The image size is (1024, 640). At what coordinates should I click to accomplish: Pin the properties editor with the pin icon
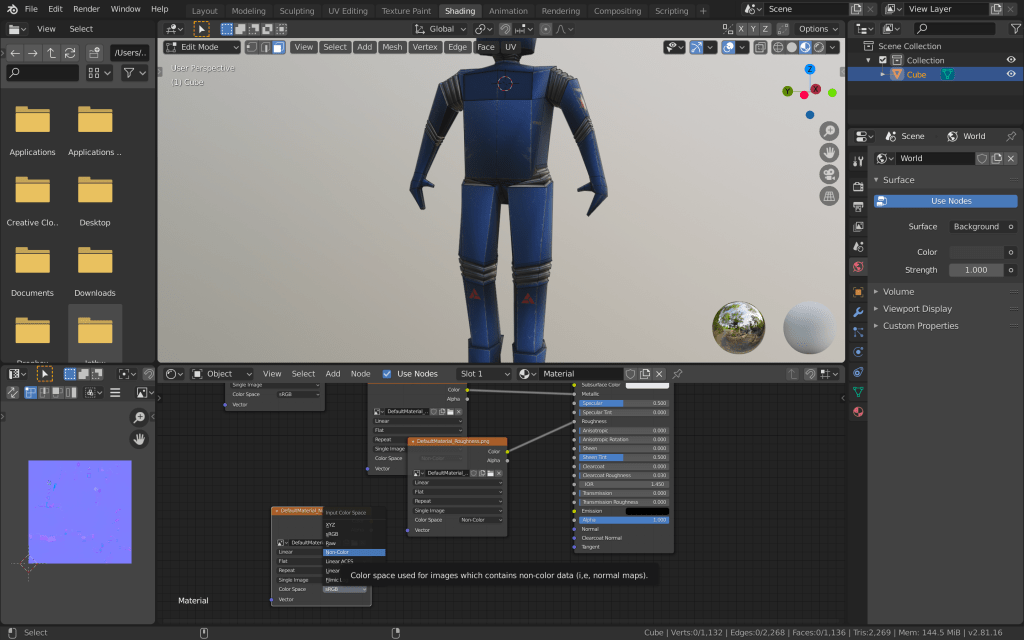[x=1010, y=136]
